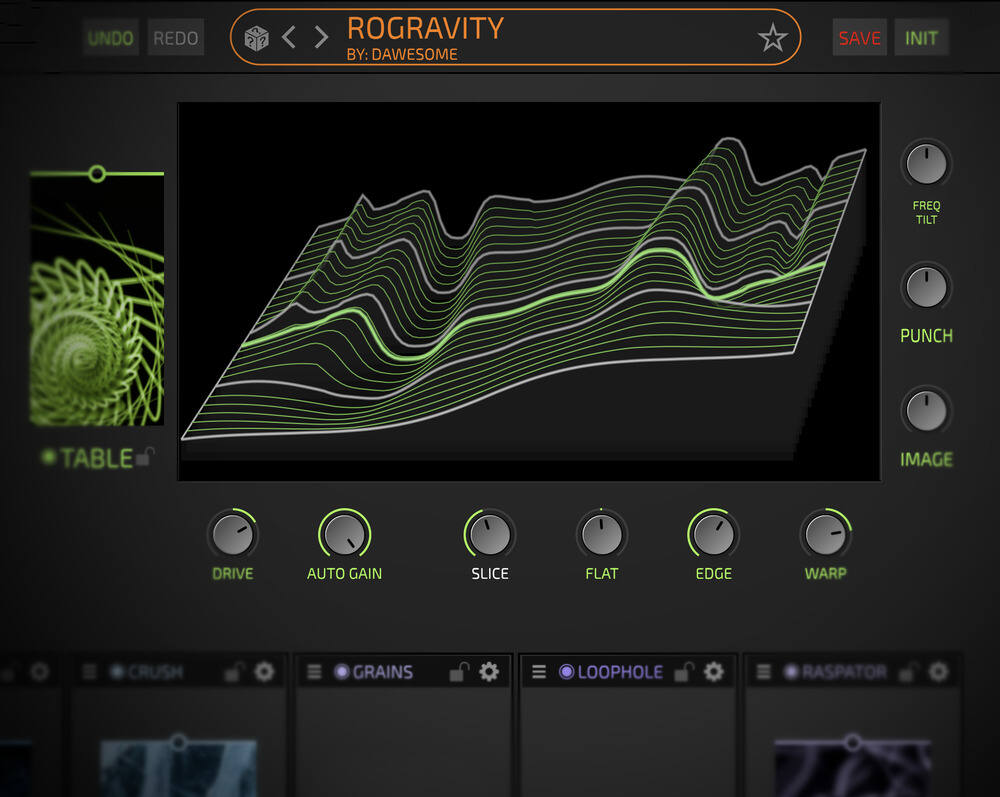Click the SAVE button

coord(859,38)
